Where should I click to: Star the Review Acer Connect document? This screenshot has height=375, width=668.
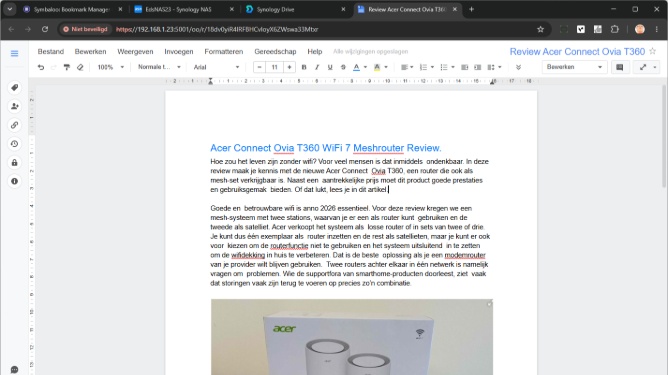click(652, 51)
